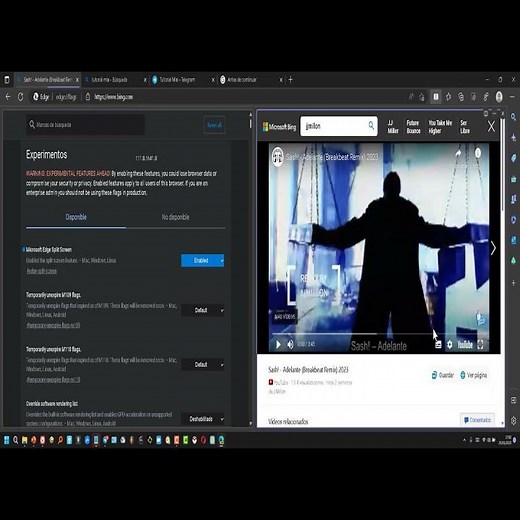Open the Windows Start menu
520x520 pixels.
pyautogui.click(x=7, y=440)
